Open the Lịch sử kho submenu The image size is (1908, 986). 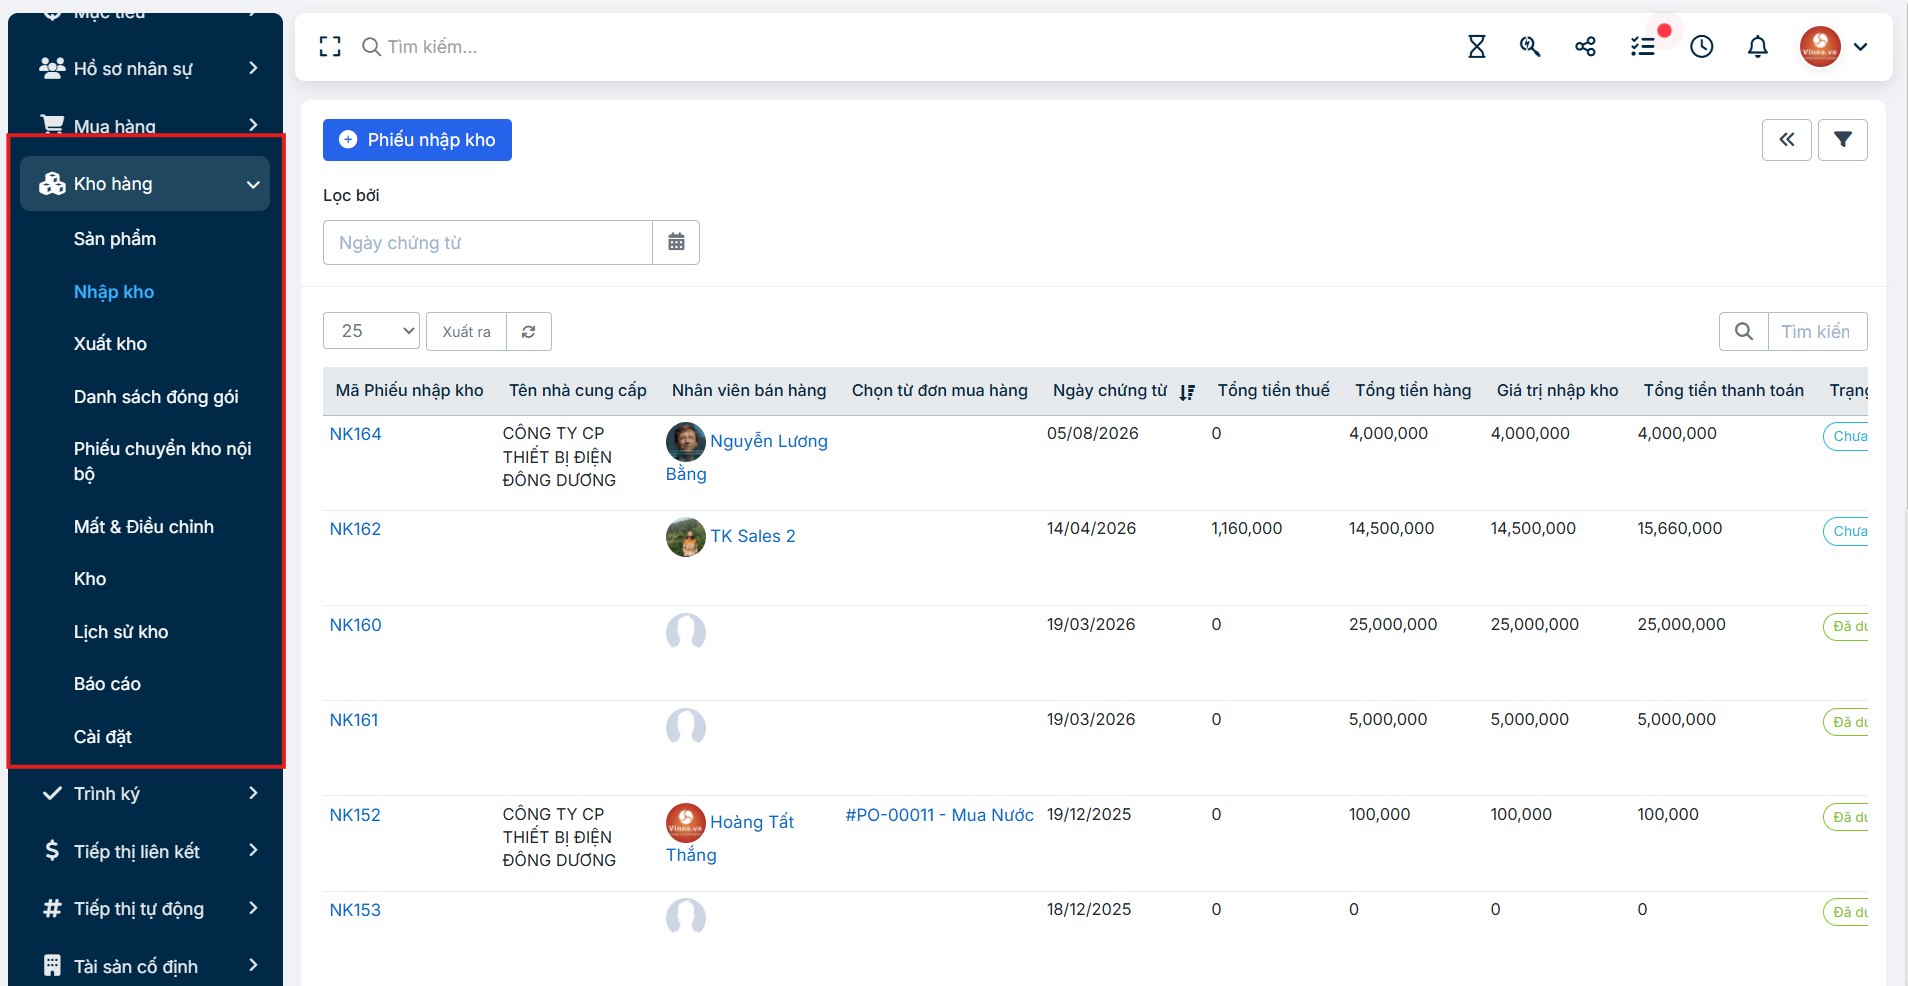[121, 632]
